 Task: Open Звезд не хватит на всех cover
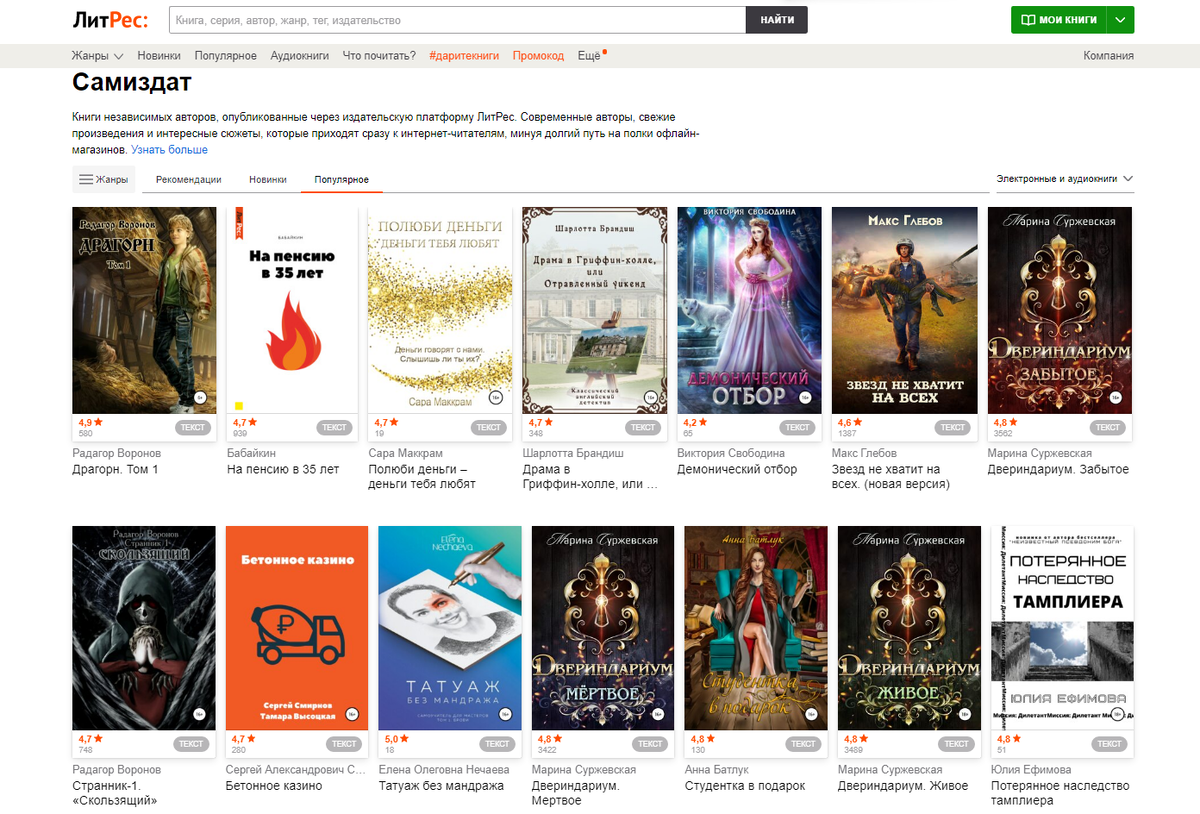[x=904, y=310]
